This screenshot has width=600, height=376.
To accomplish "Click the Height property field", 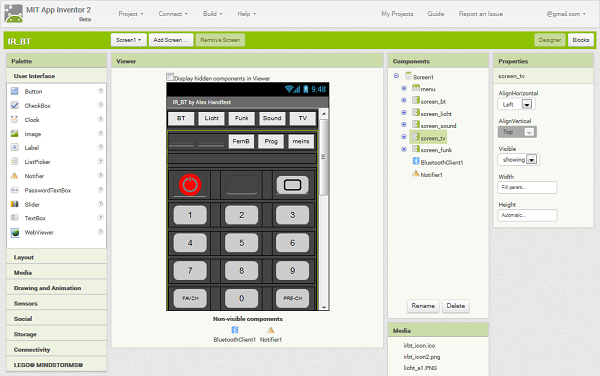I will pos(527,215).
